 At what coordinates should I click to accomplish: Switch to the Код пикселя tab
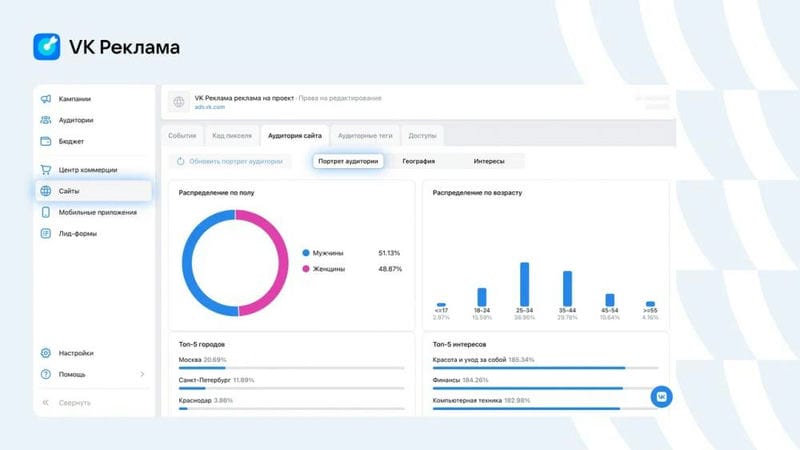point(232,136)
